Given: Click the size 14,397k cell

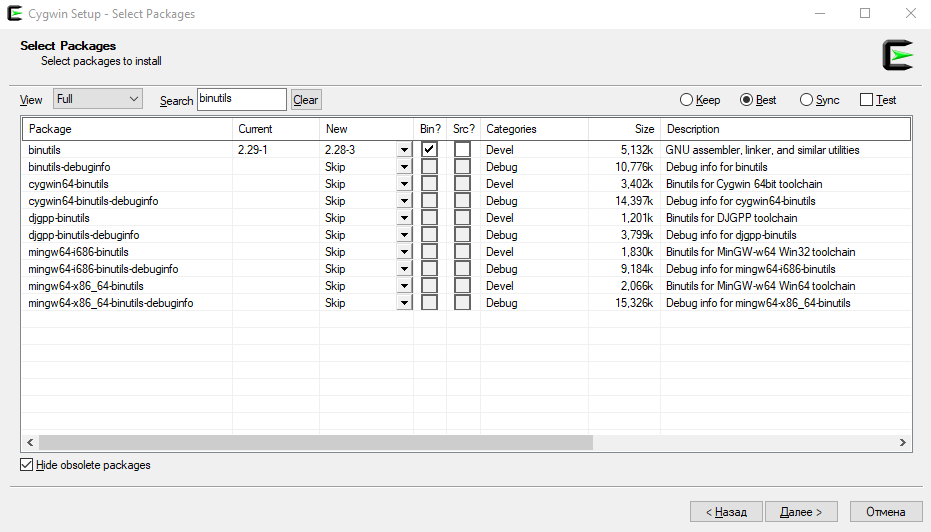Looking at the screenshot, I should click(634, 201).
